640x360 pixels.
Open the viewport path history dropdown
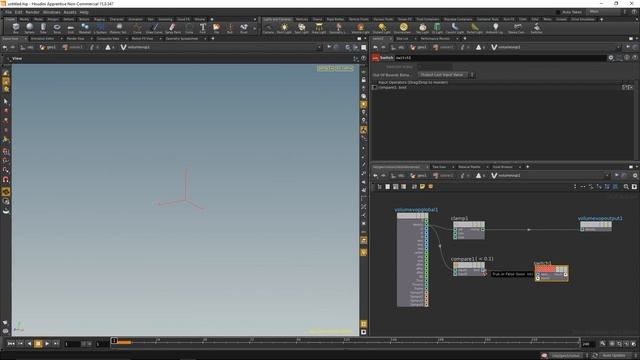pyautogui.click(x=319, y=47)
